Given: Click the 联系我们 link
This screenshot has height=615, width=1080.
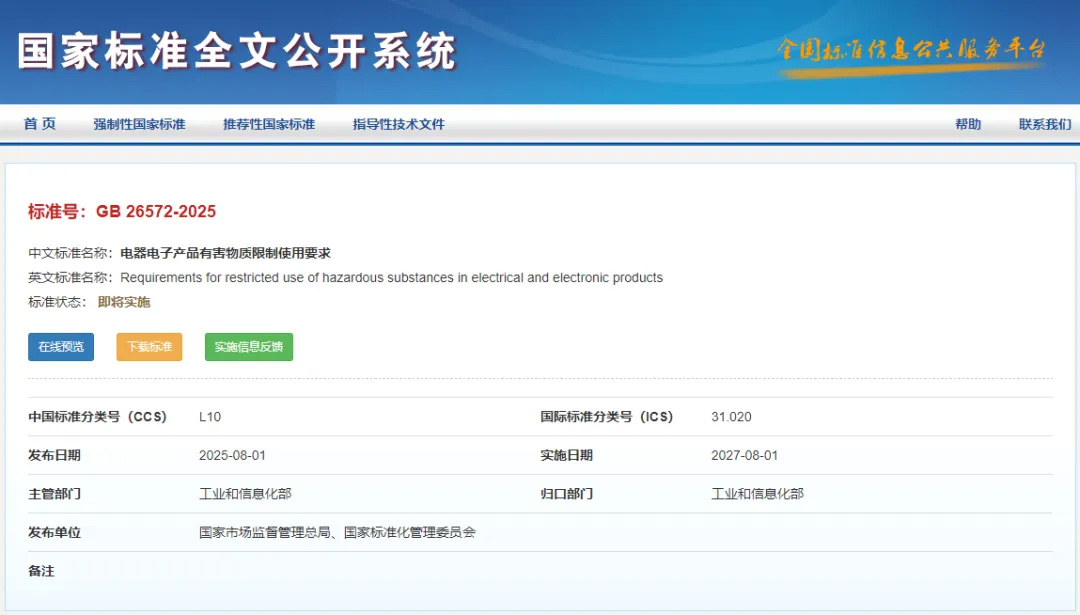Looking at the screenshot, I should pyautogui.click(x=1044, y=124).
